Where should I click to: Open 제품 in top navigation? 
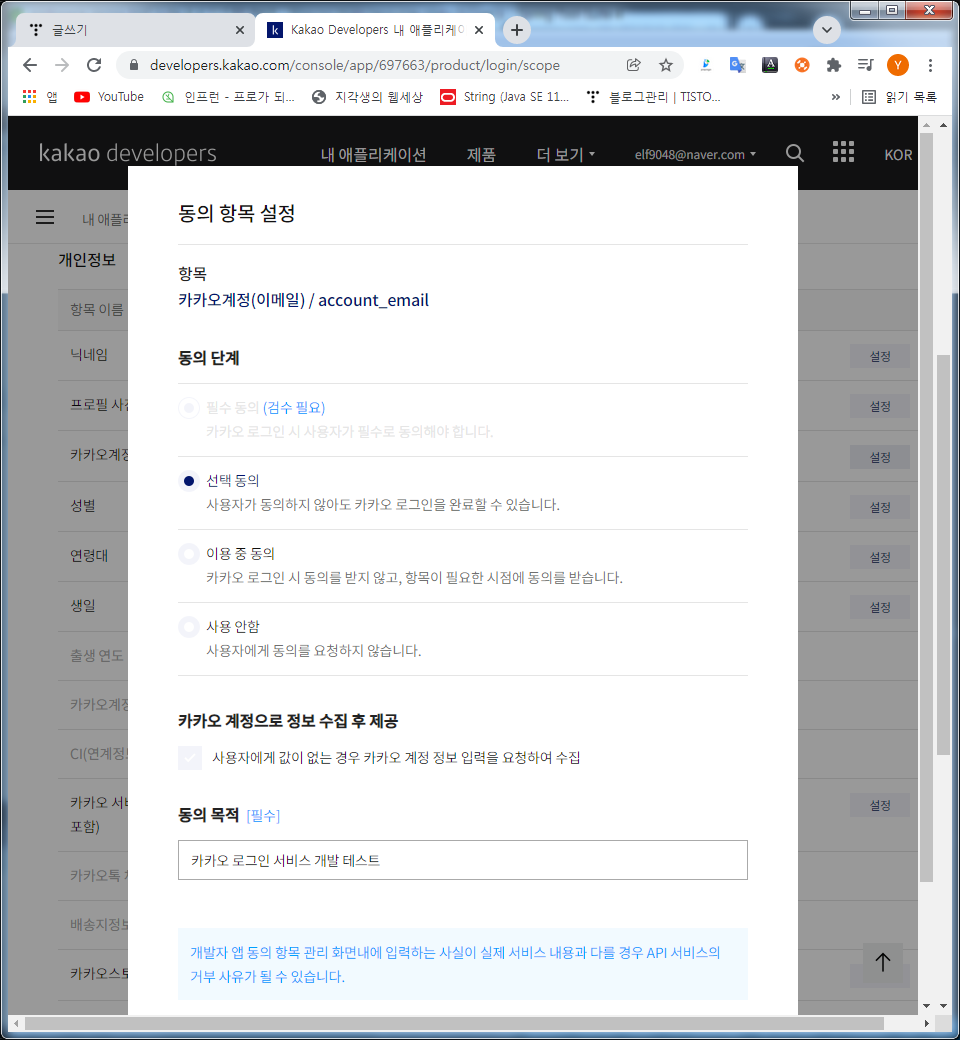[x=481, y=155]
